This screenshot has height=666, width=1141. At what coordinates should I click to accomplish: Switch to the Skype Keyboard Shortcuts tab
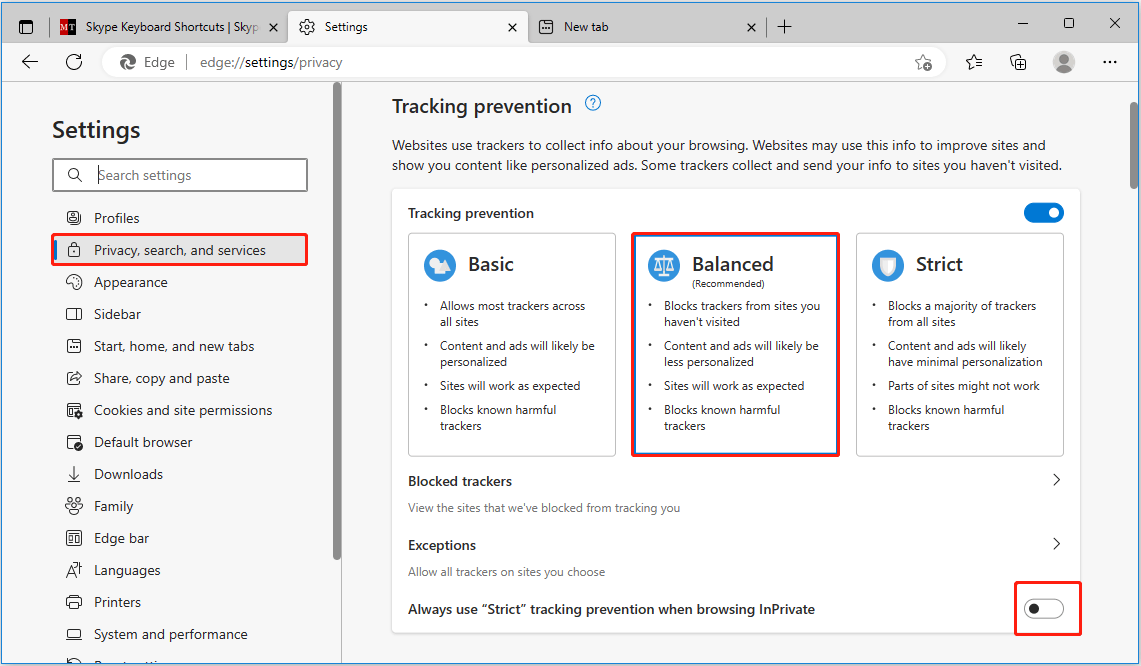[165, 27]
